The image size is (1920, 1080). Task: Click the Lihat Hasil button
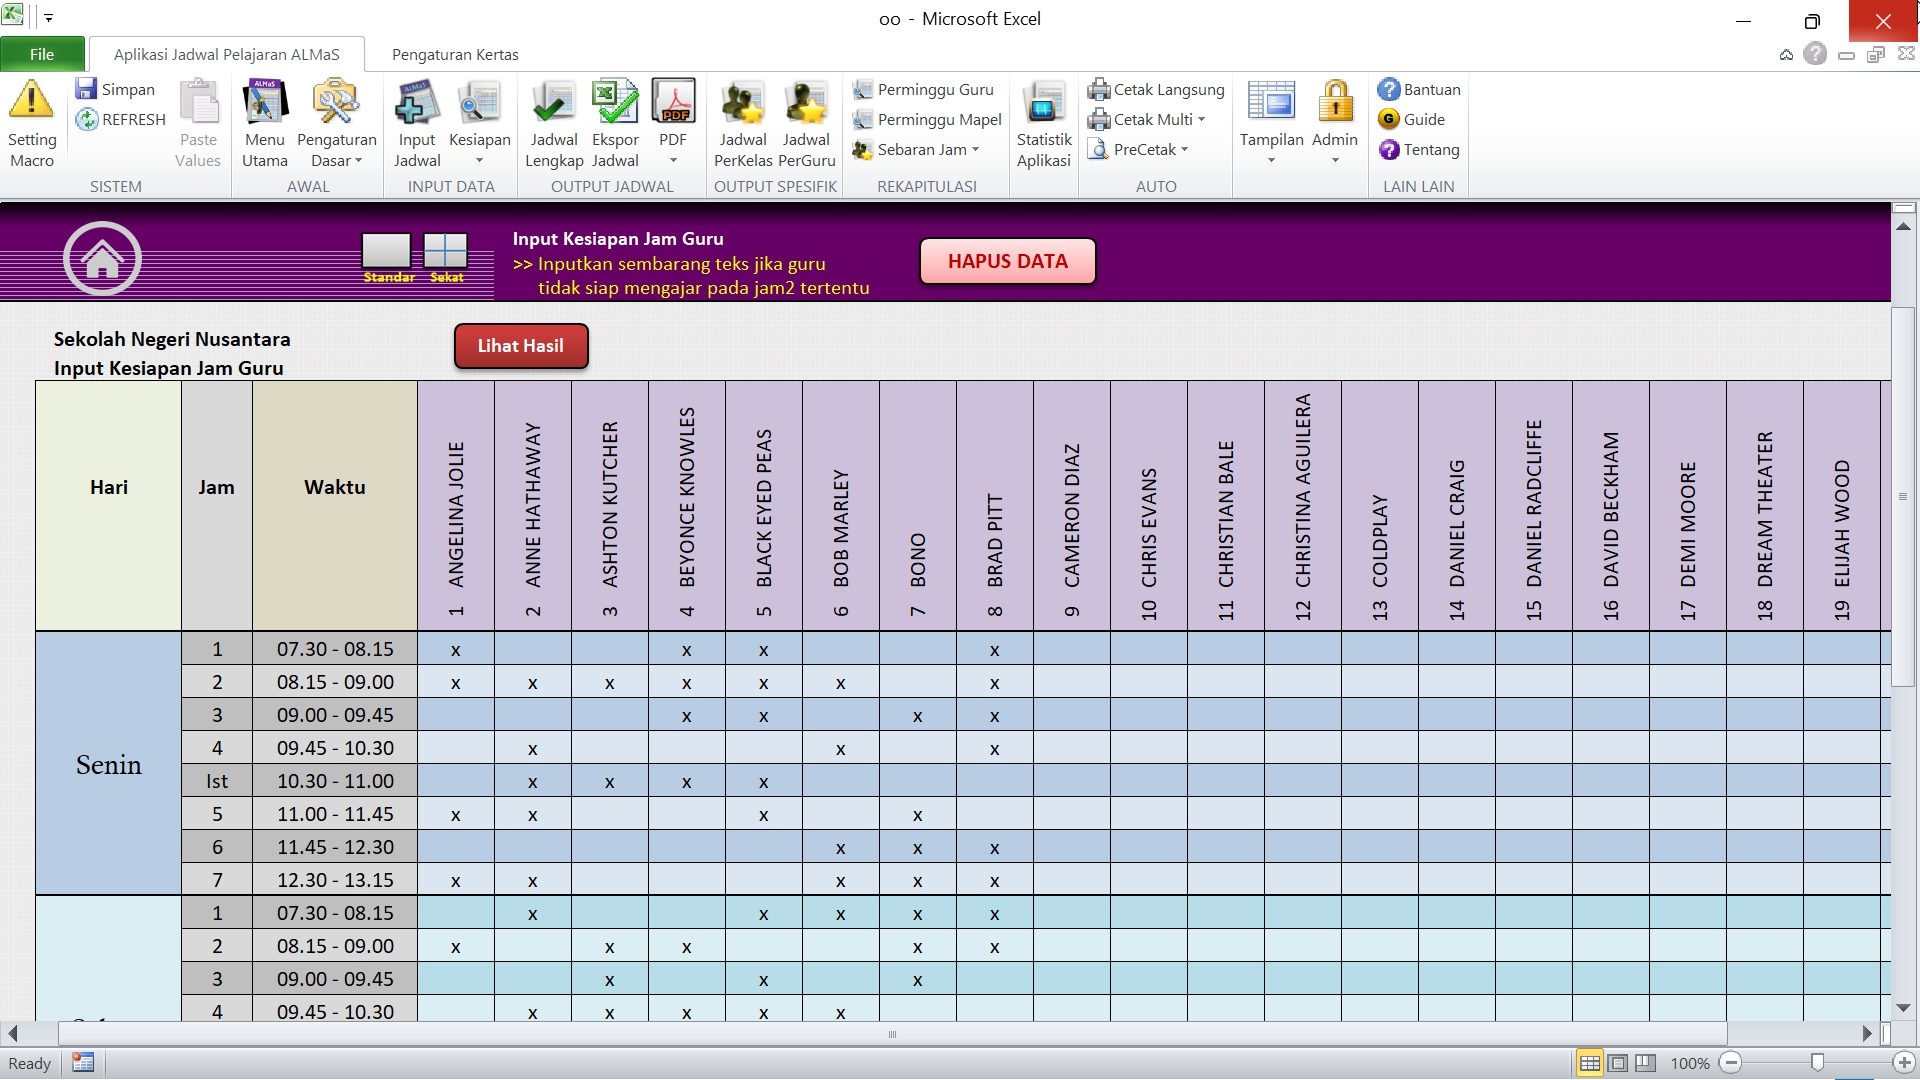520,346
